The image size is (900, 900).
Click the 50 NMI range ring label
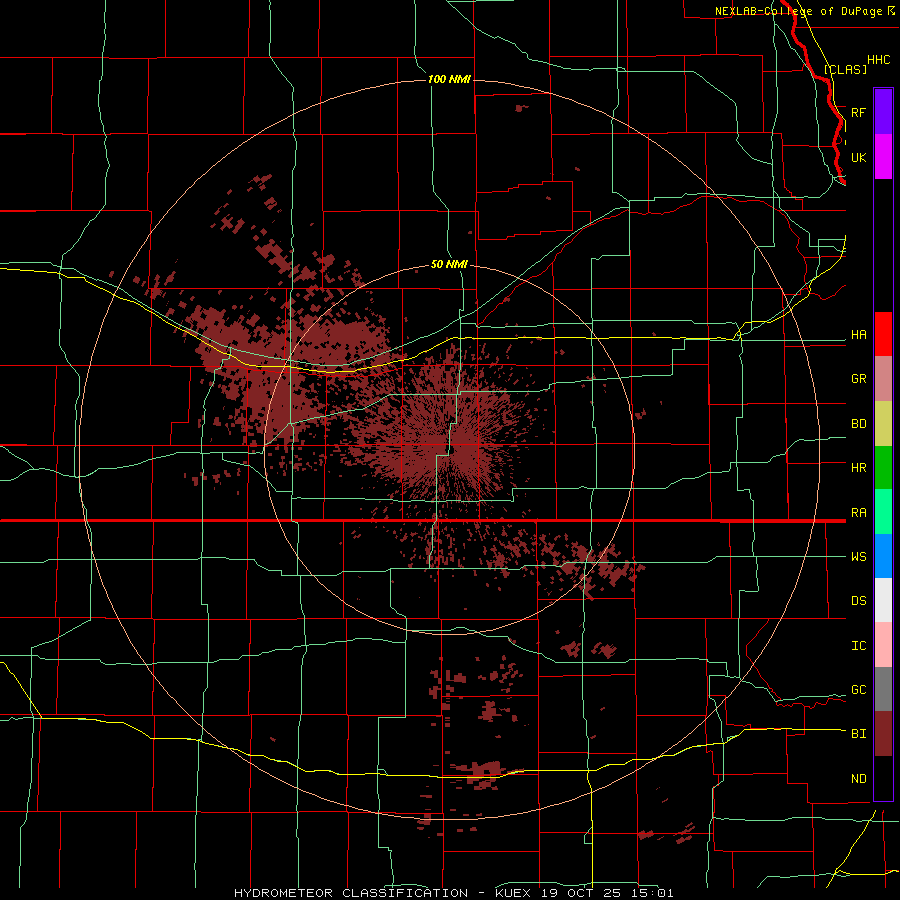449,264
